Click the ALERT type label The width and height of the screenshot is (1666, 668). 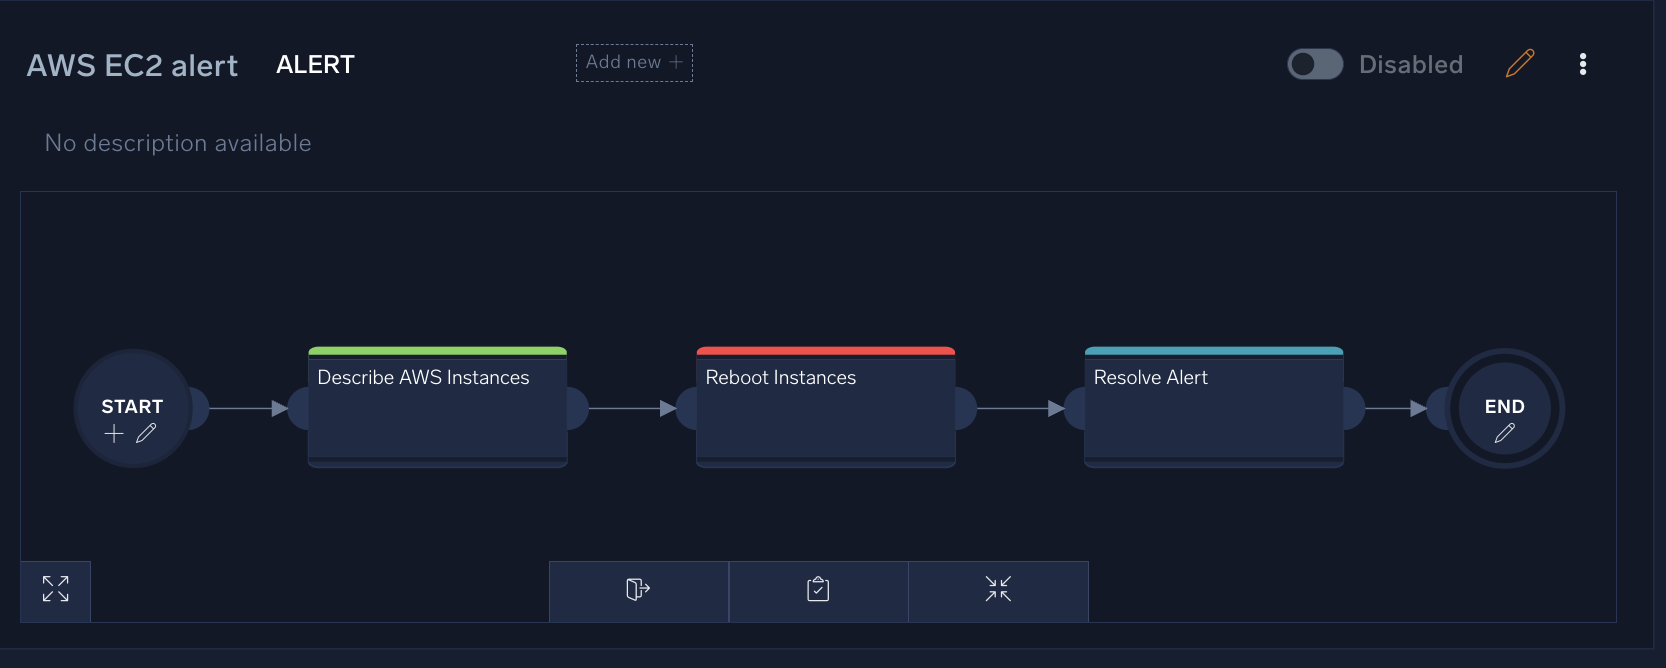(315, 65)
